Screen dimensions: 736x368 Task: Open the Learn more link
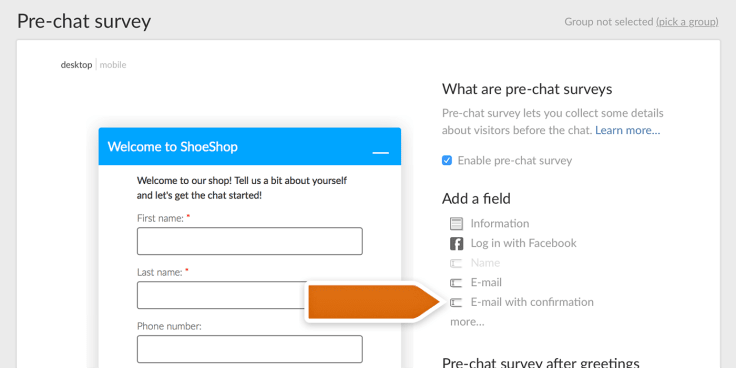[x=628, y=130]
